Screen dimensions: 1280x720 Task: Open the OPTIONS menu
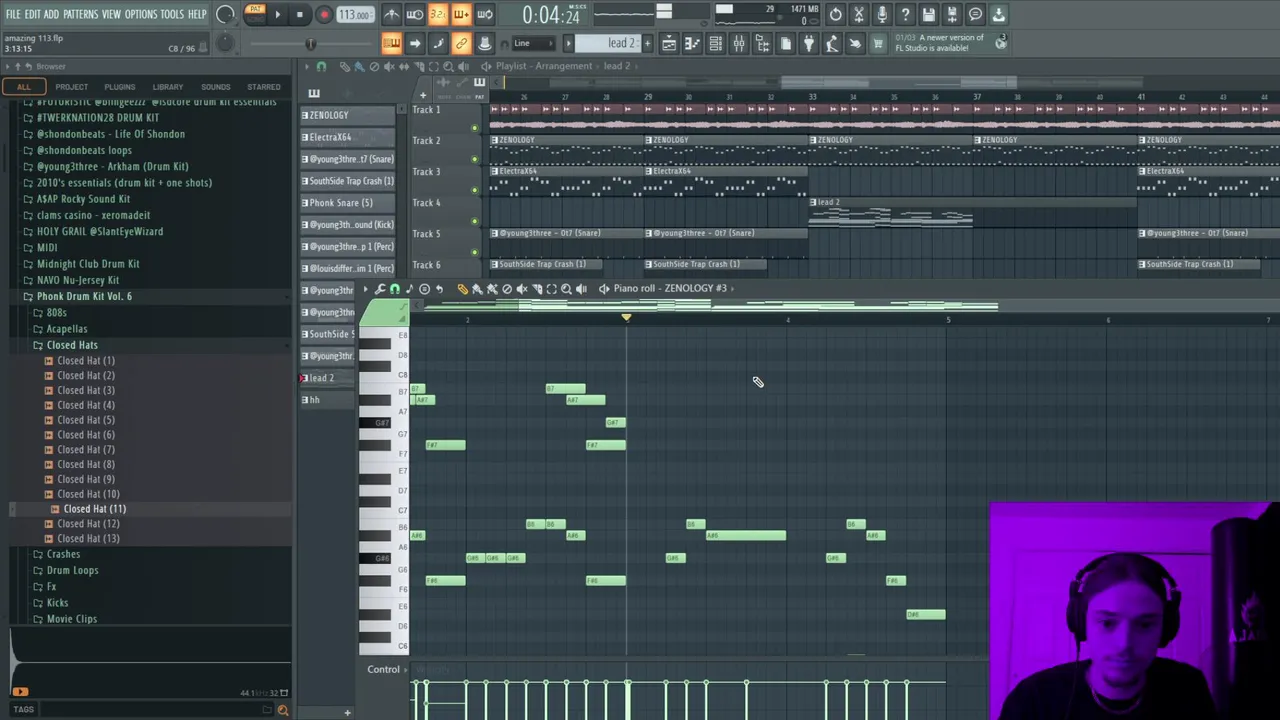coord(141,14)
